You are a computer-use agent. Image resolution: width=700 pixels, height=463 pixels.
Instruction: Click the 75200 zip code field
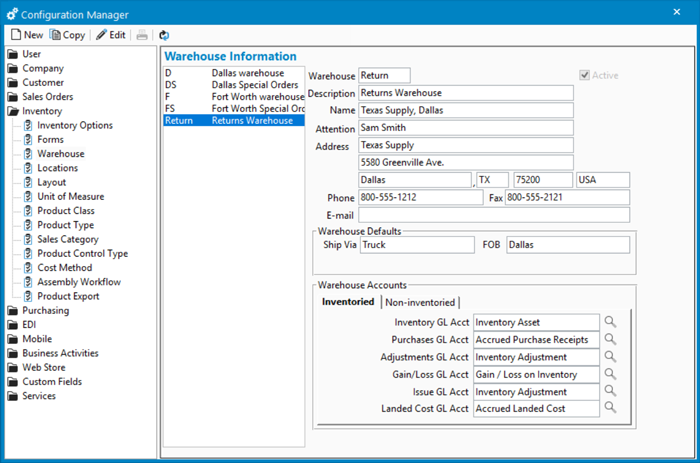click(x=543, y=180)
